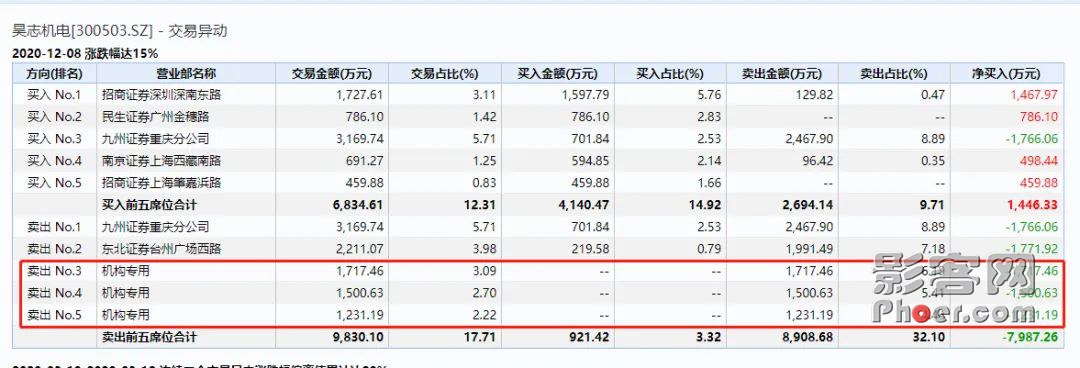Screen dimensions: 1080x368
Task: Click the 卖出占比(%) column header
Action: (894, 74)
